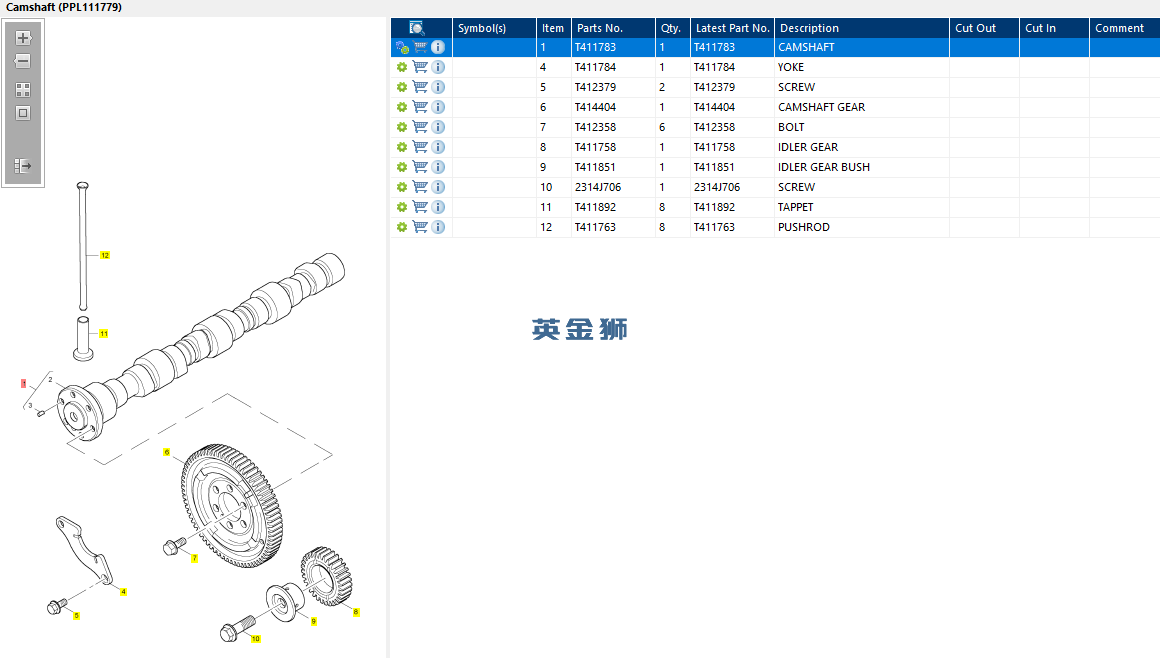Screen dimensions: 1160x658
Task: Select callout 11 next to the tappet
Action: [x=104, y=334]
